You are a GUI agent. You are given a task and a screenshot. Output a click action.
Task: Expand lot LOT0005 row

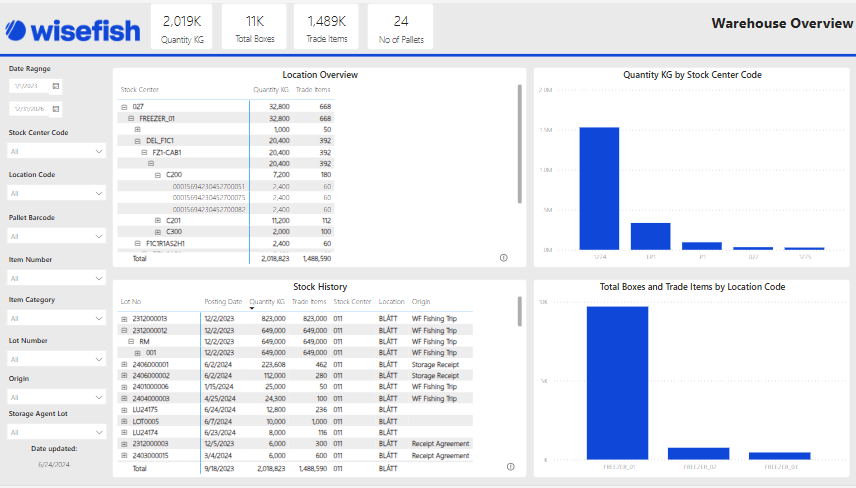125,421
